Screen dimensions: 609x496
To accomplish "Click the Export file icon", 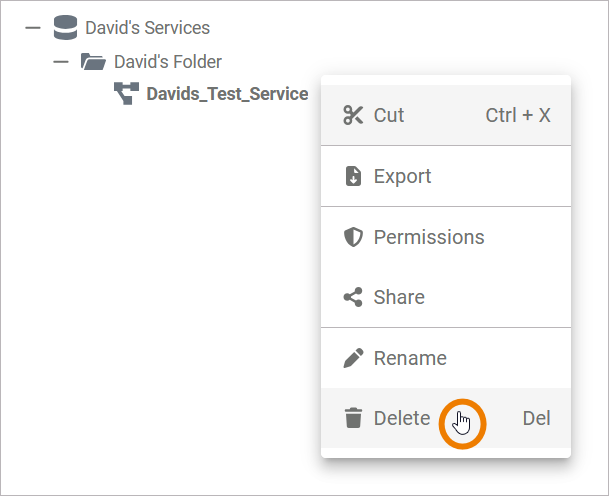I will coord(352,176).
